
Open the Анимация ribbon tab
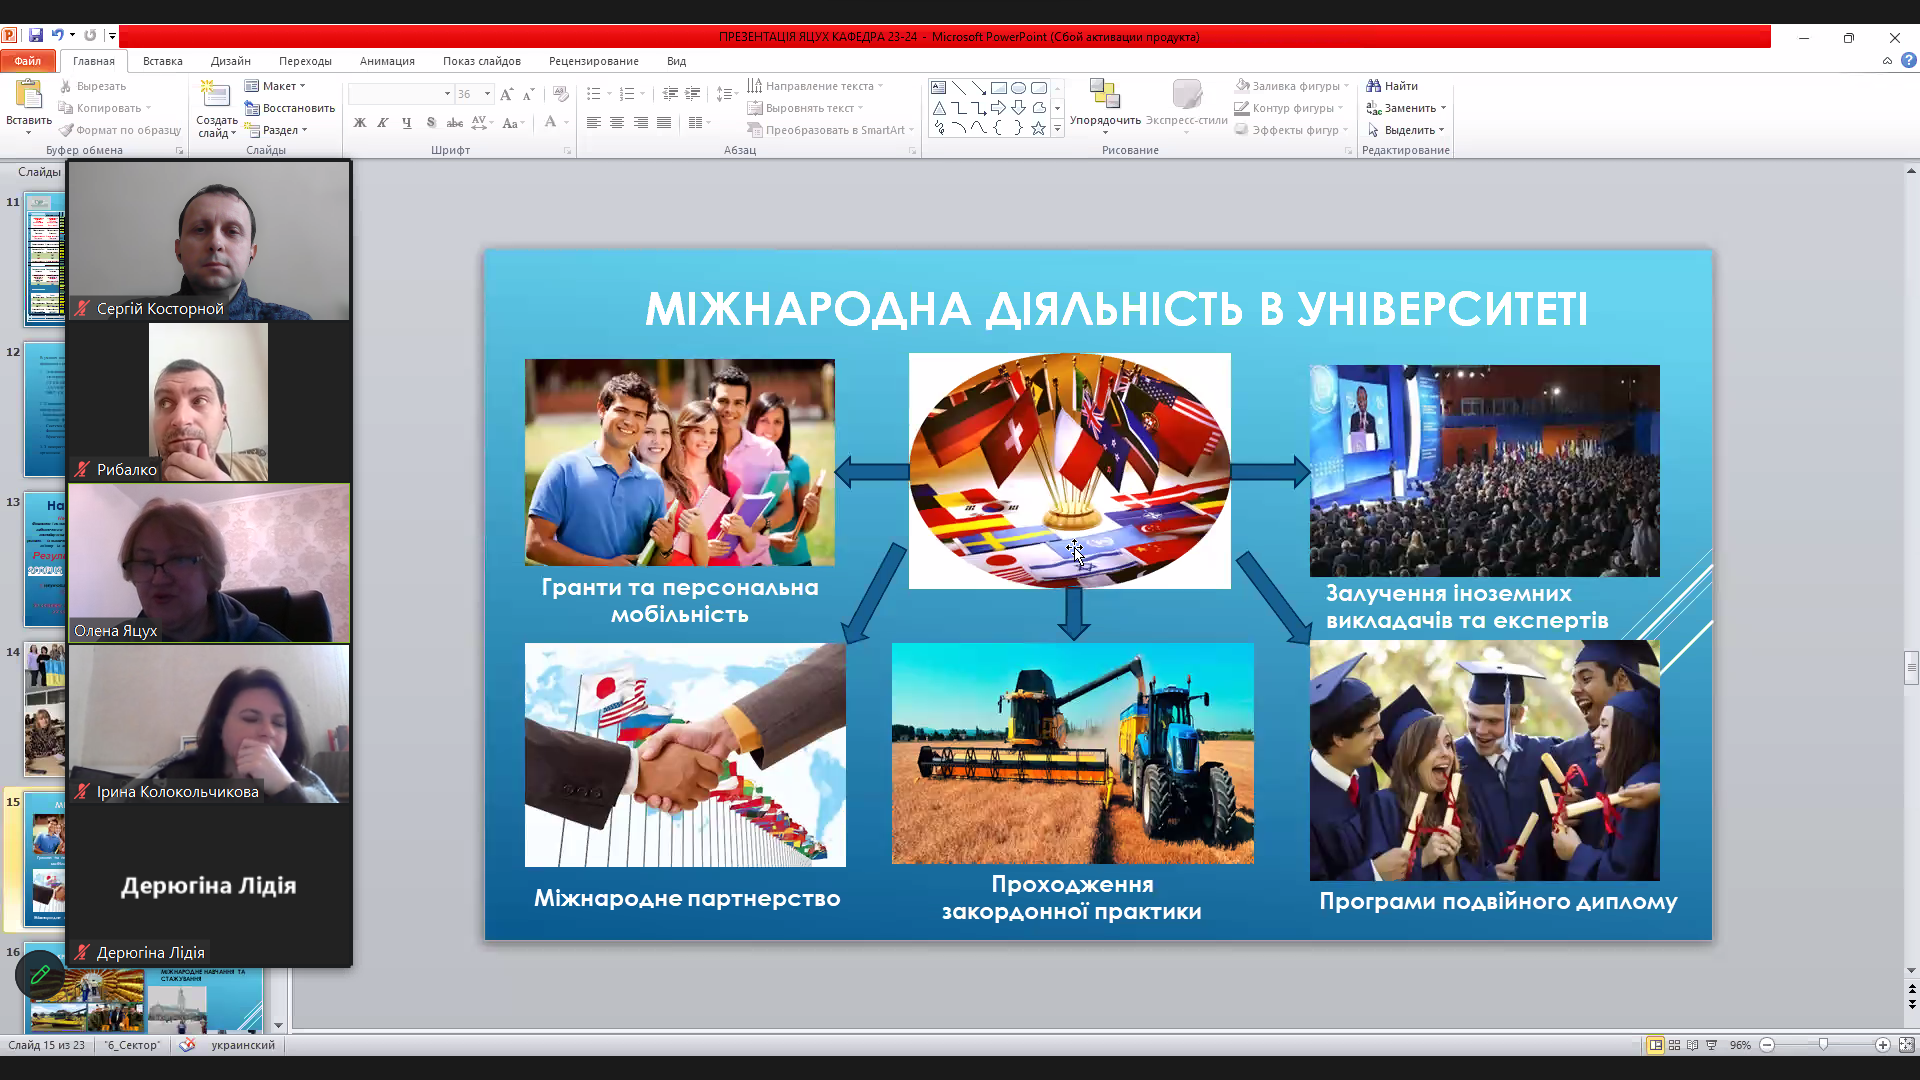[387, 61]
